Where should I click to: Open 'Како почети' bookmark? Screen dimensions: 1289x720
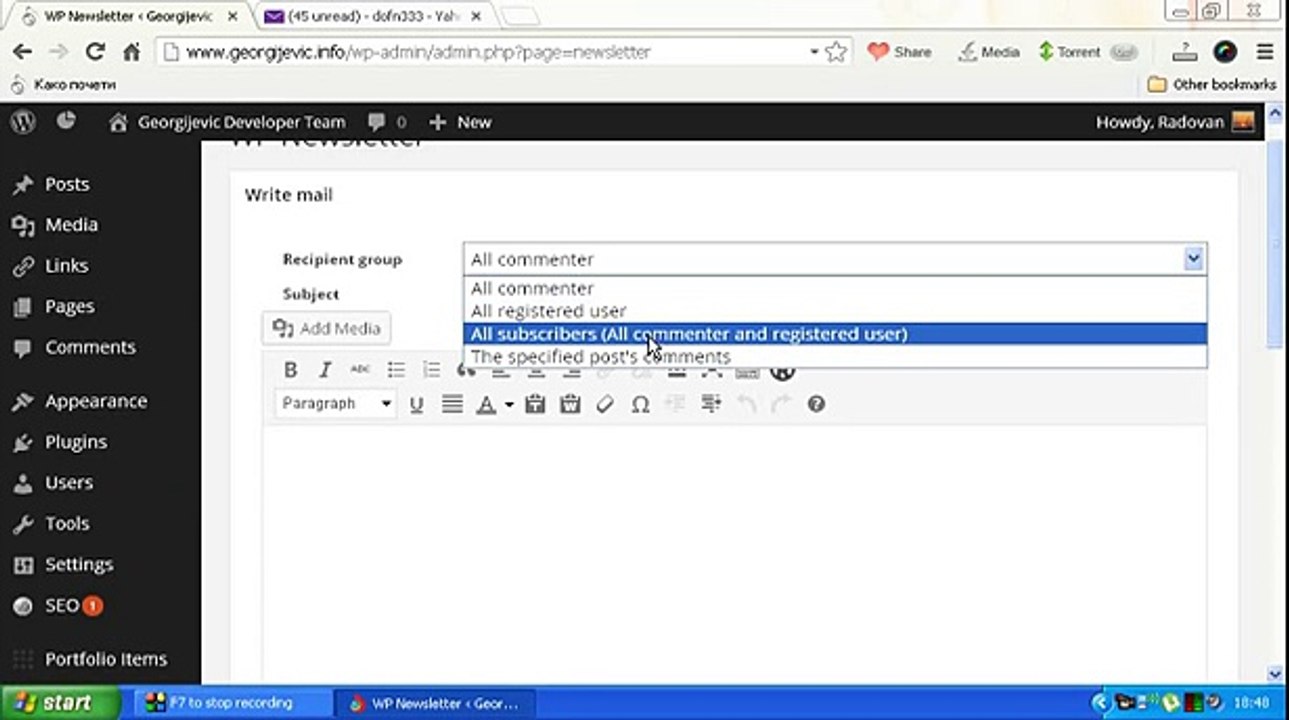64,84
